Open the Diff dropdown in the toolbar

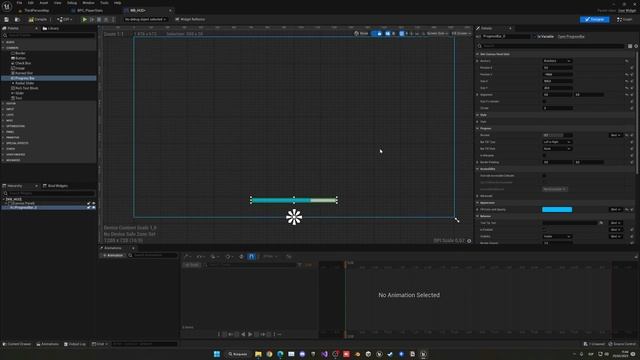[x=65, y=19]
